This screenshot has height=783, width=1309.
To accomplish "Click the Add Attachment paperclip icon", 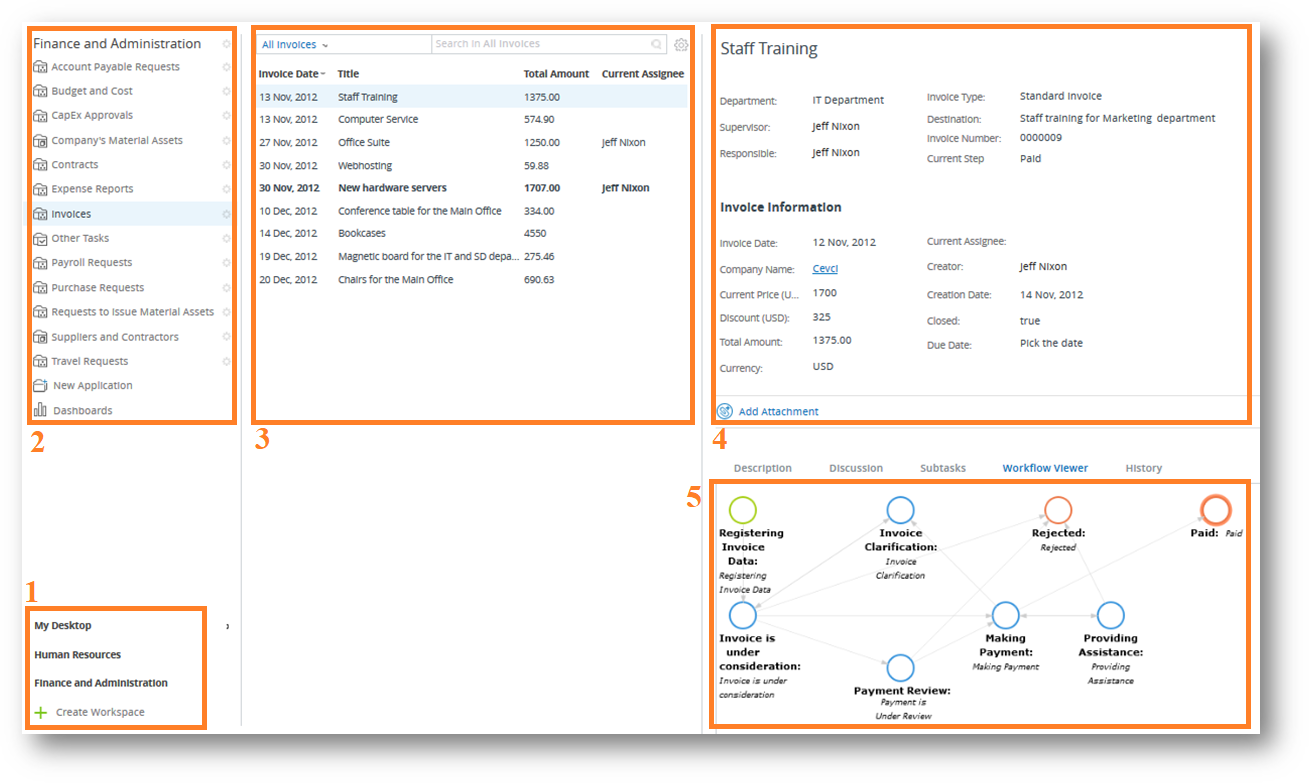I will 725,411.
